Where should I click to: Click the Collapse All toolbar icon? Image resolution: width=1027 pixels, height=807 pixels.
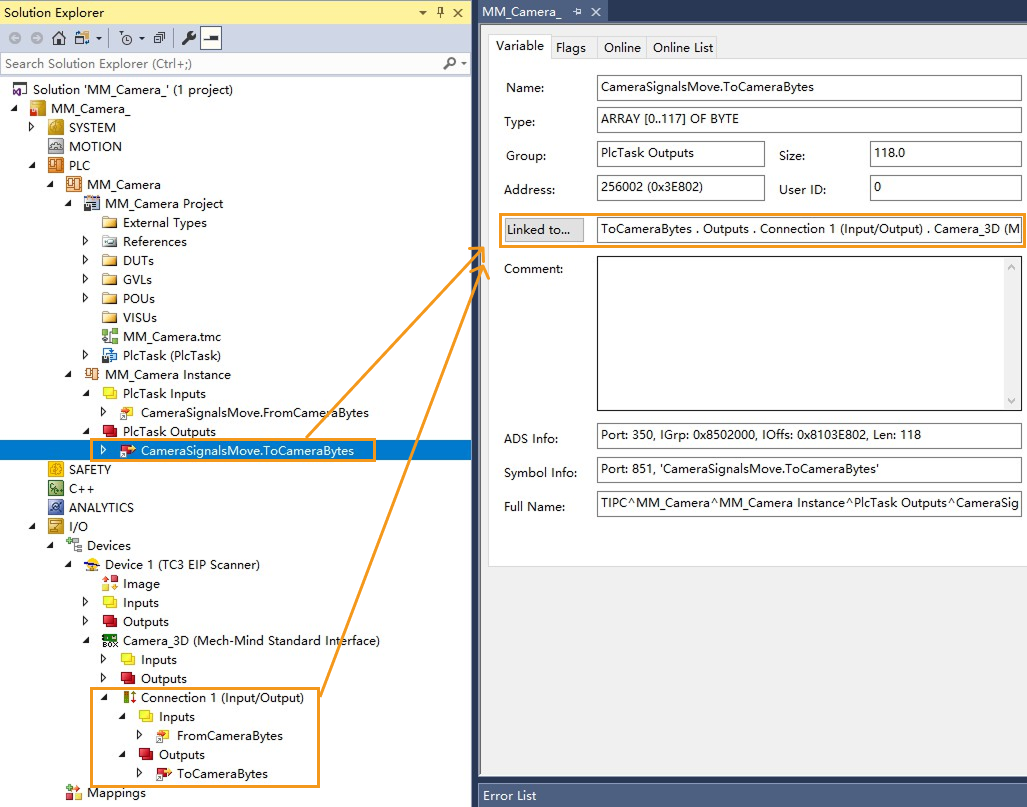[159, 38]
